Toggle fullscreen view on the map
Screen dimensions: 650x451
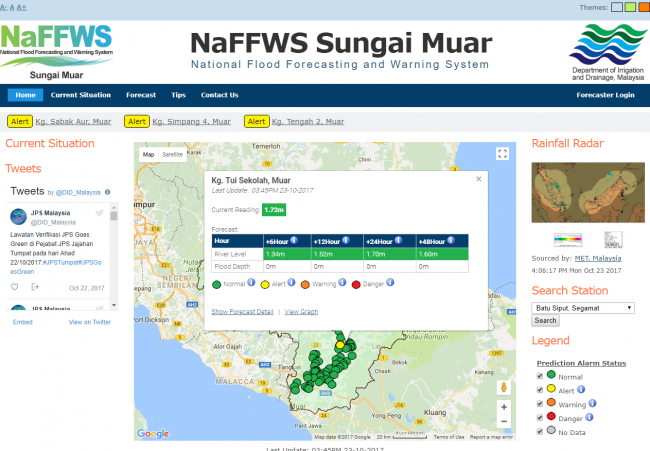point(503,154)
